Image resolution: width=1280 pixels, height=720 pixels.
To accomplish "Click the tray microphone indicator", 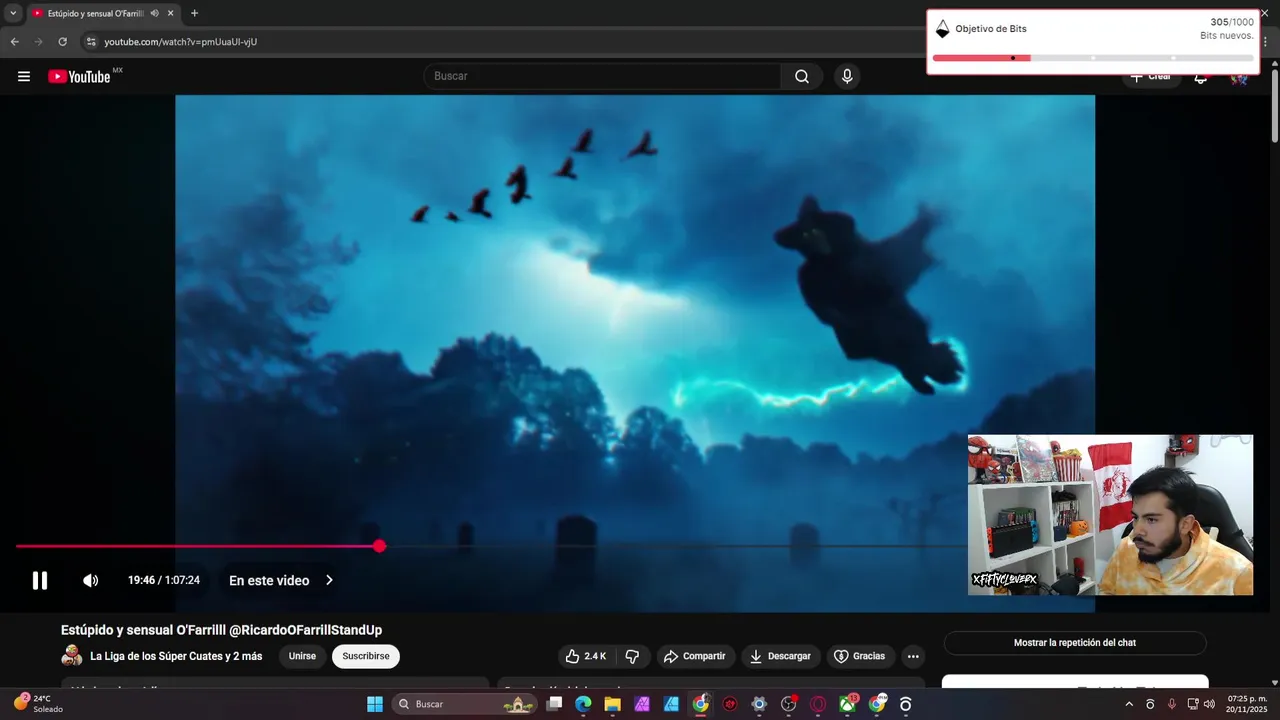I will 1172,704.
